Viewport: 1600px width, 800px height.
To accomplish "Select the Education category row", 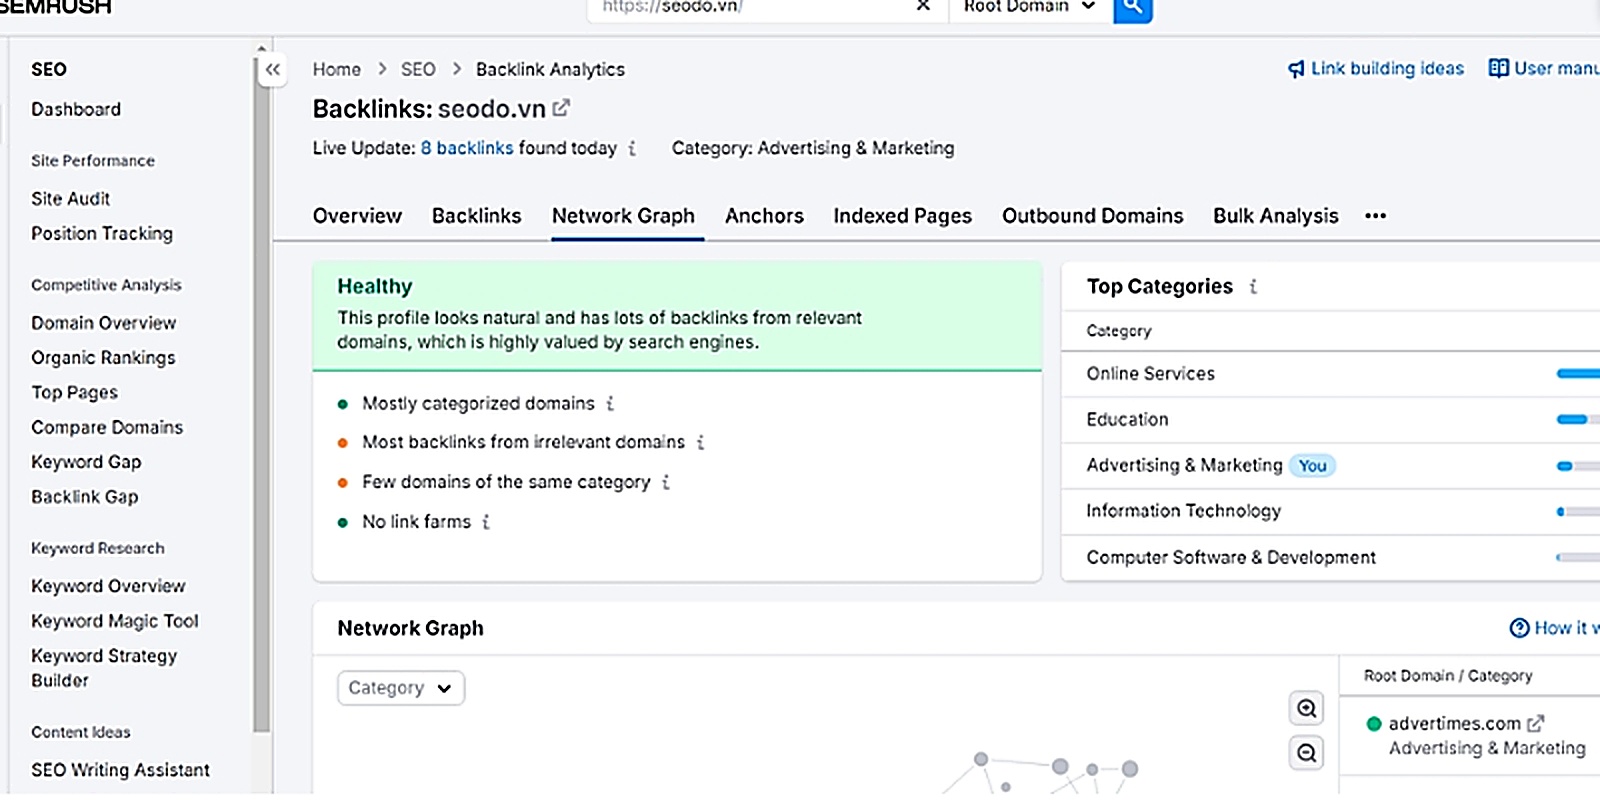I will coord(1331,420).
